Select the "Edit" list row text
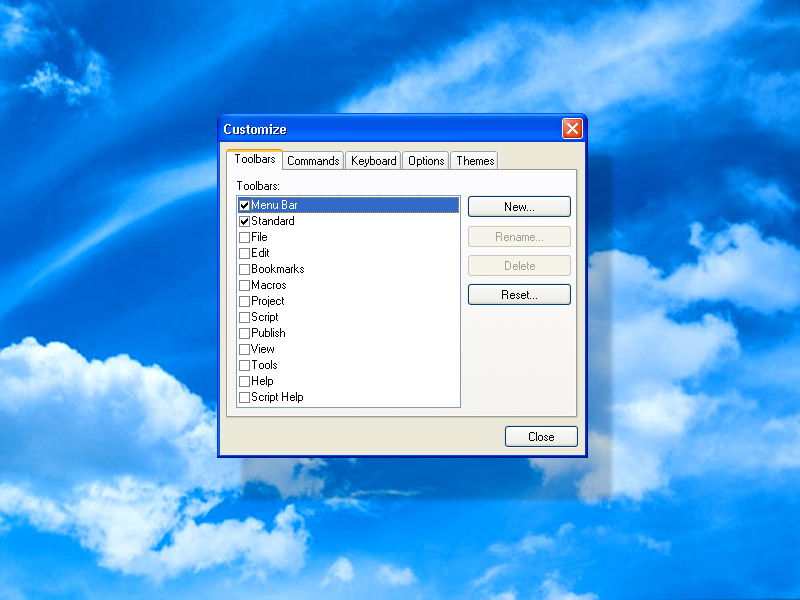Image resolution: width=800 pixels, height=600 pixels. [x=260, y=253]
